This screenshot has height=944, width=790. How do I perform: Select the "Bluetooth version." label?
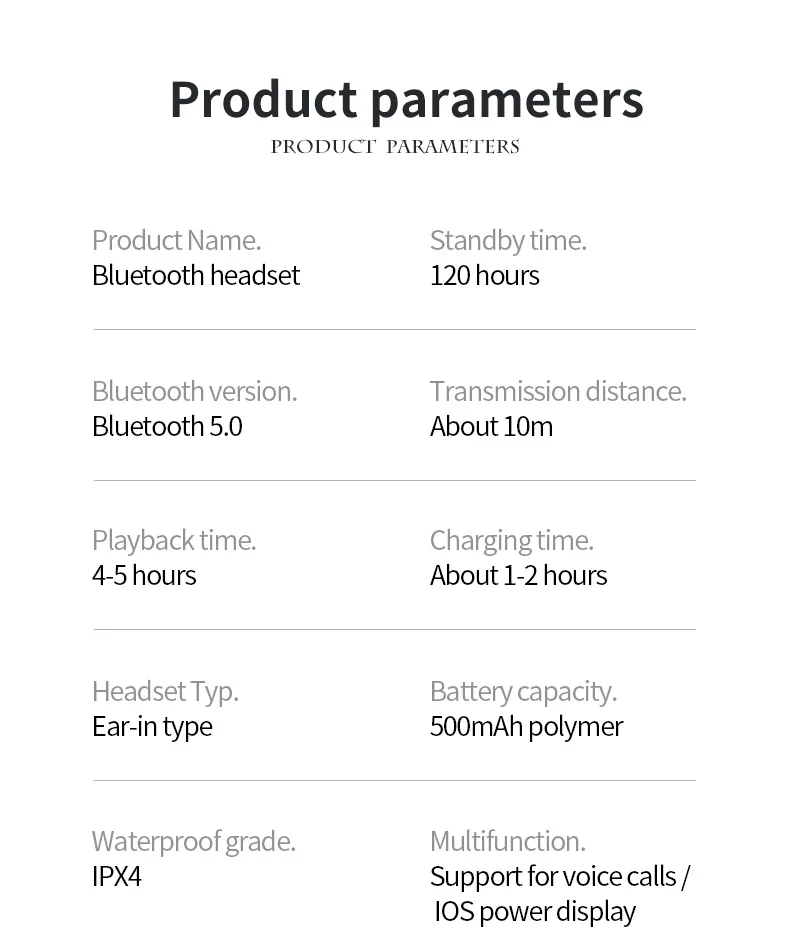[x=194, y=391]
